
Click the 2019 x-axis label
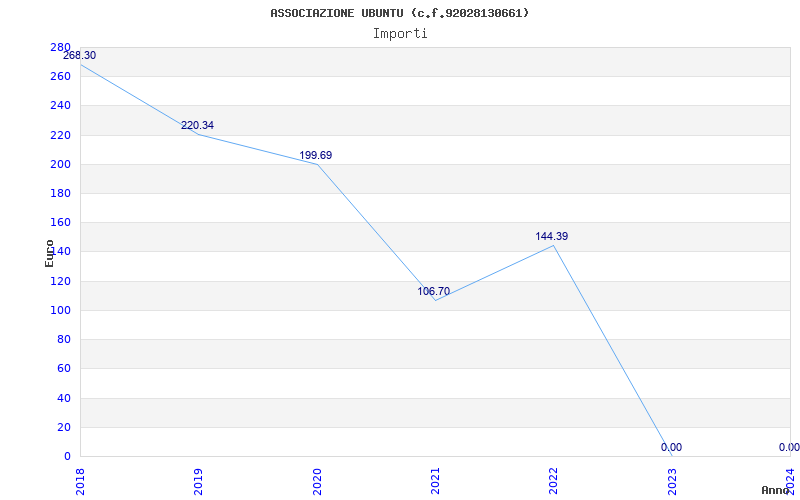tap(198, 482)
